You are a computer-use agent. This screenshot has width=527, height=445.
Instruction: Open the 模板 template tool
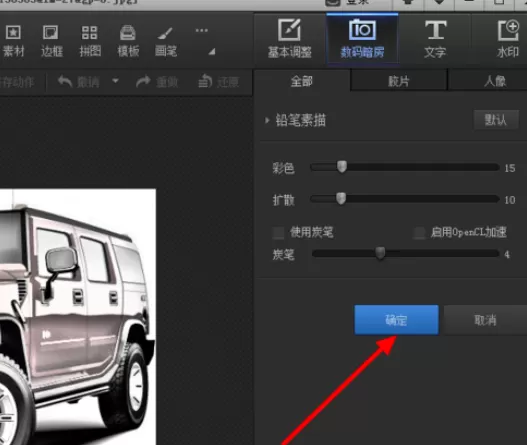click(x=128, y=41)
